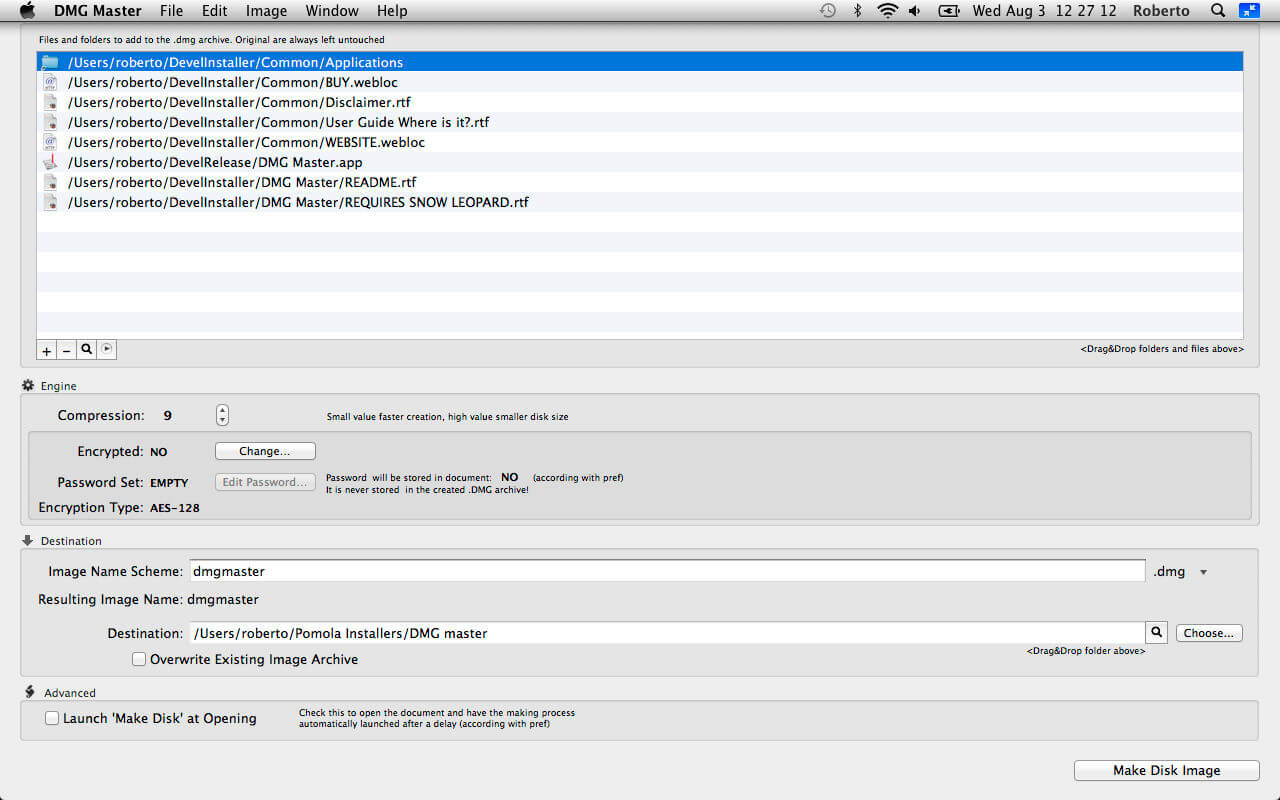Click the Applications folder icon in the list
Screen dimensions: 1280x800
click(50, 62)
